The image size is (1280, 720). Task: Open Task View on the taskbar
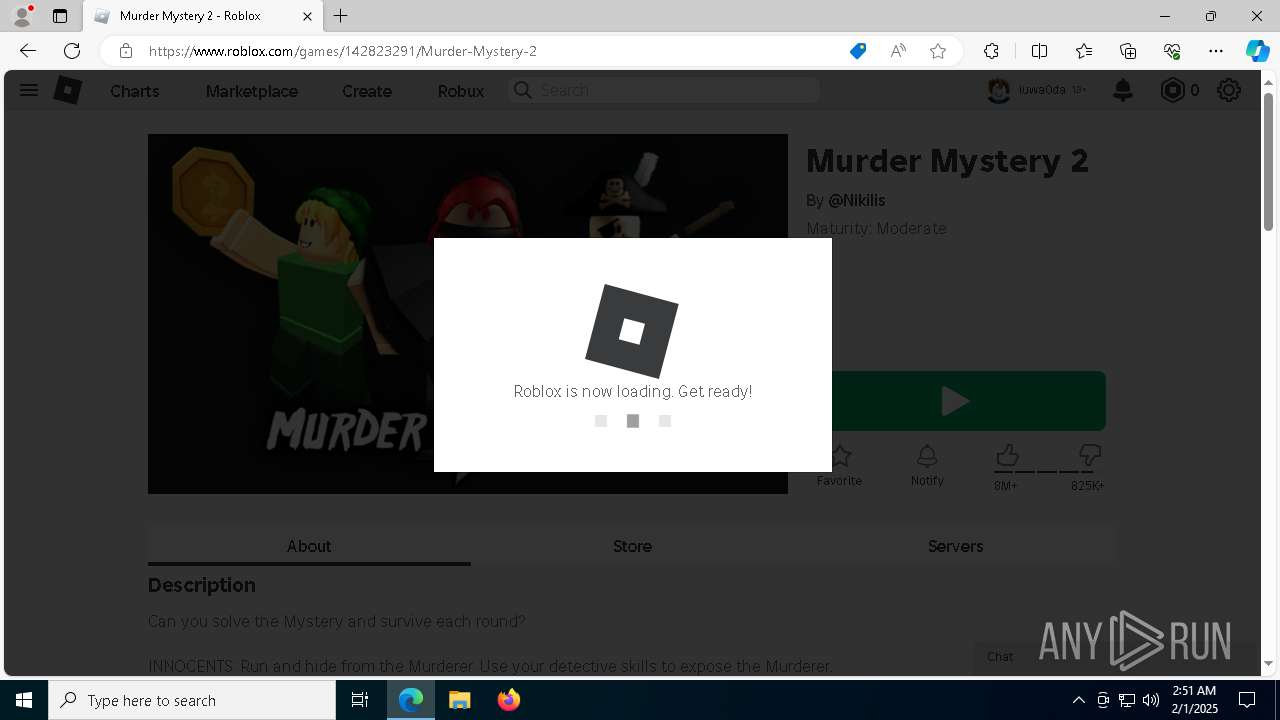click(x=360, y=700)
